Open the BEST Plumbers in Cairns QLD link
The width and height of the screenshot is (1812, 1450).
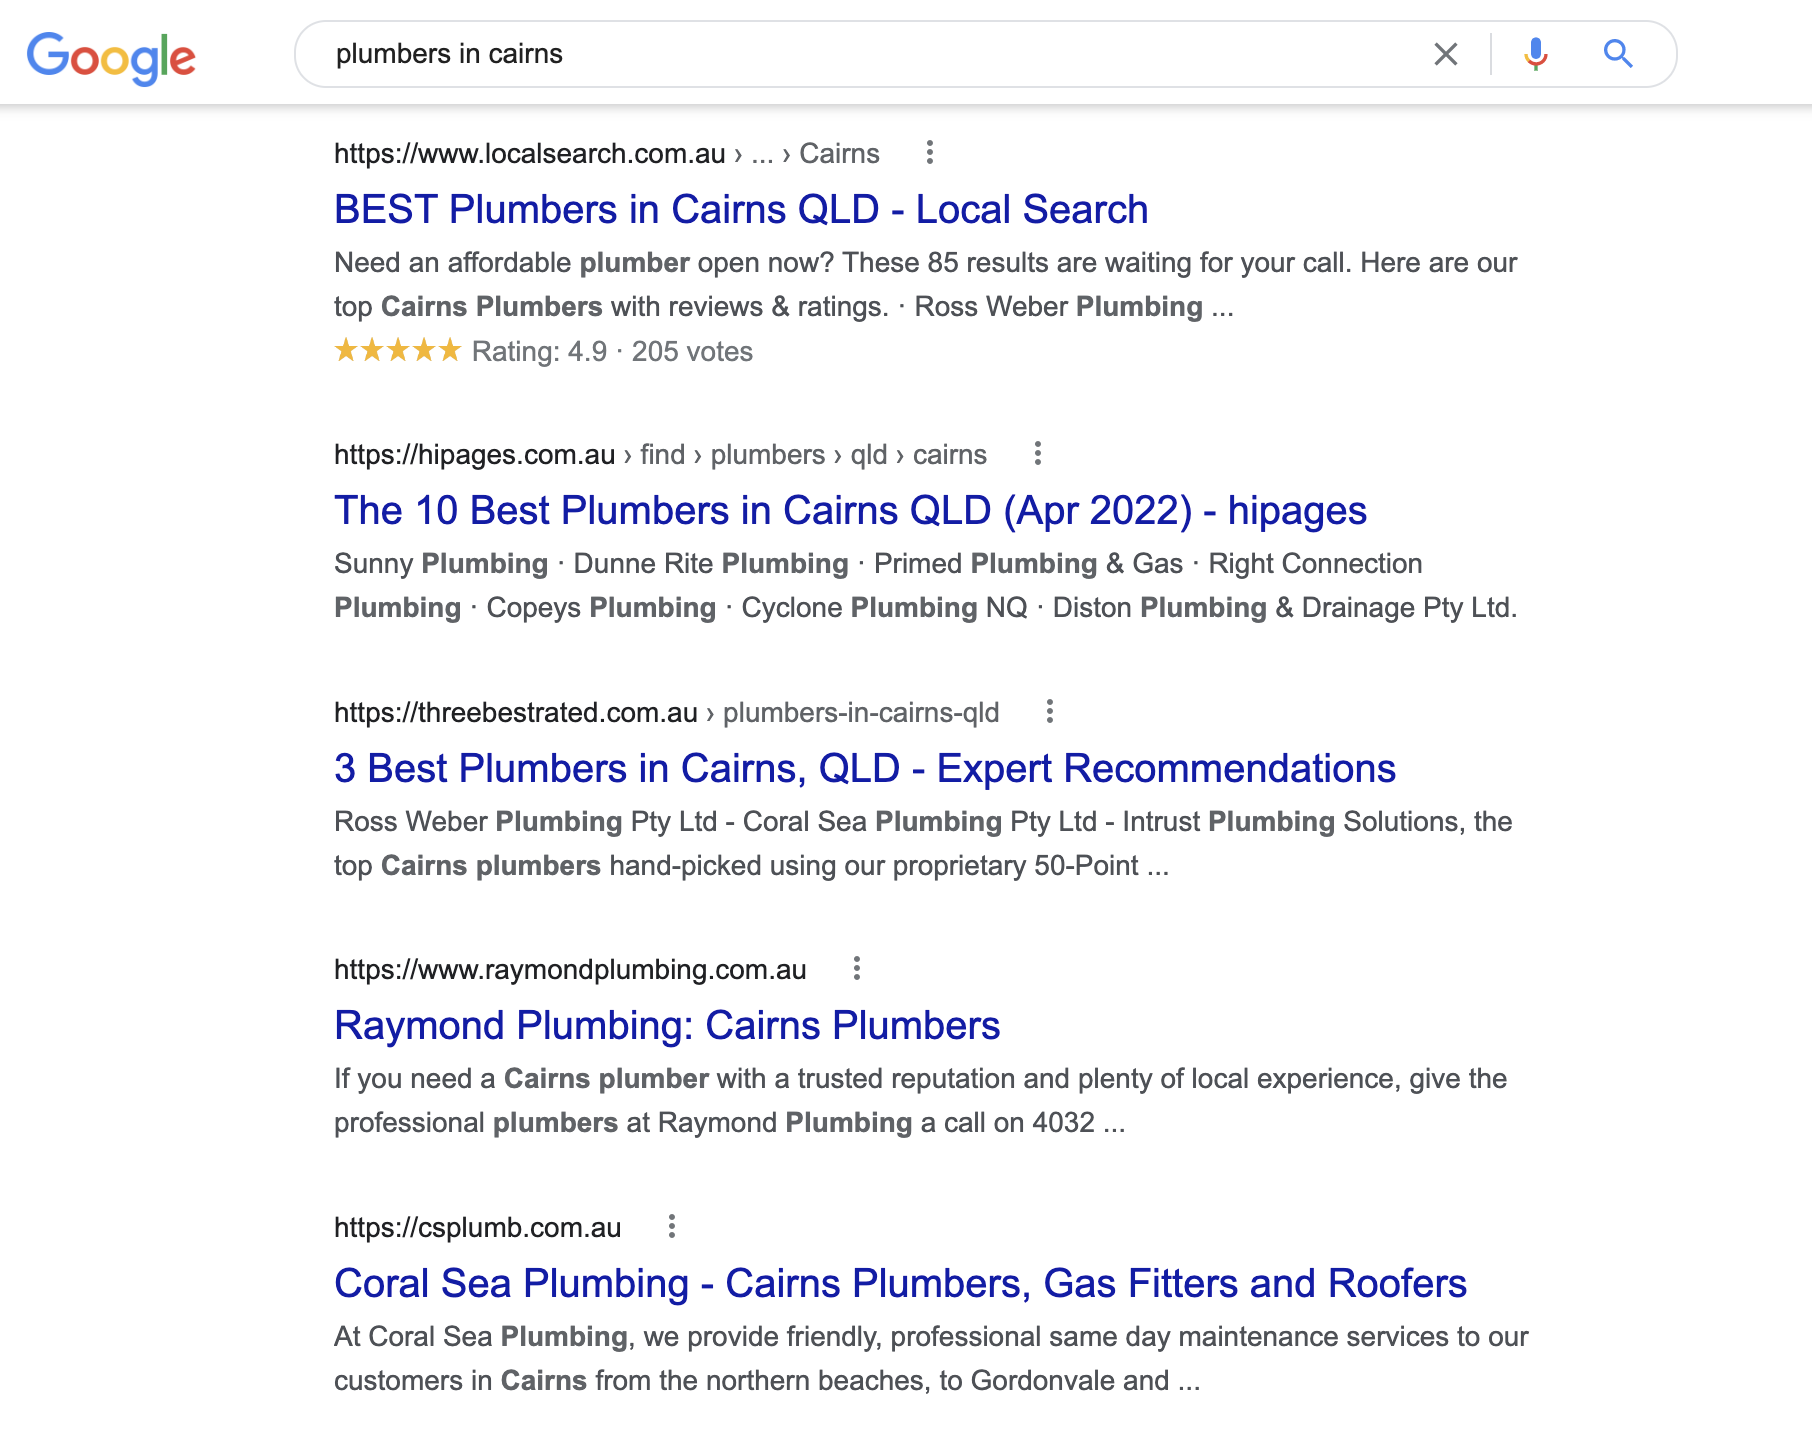pyautogui.click(x=740, y=210)
